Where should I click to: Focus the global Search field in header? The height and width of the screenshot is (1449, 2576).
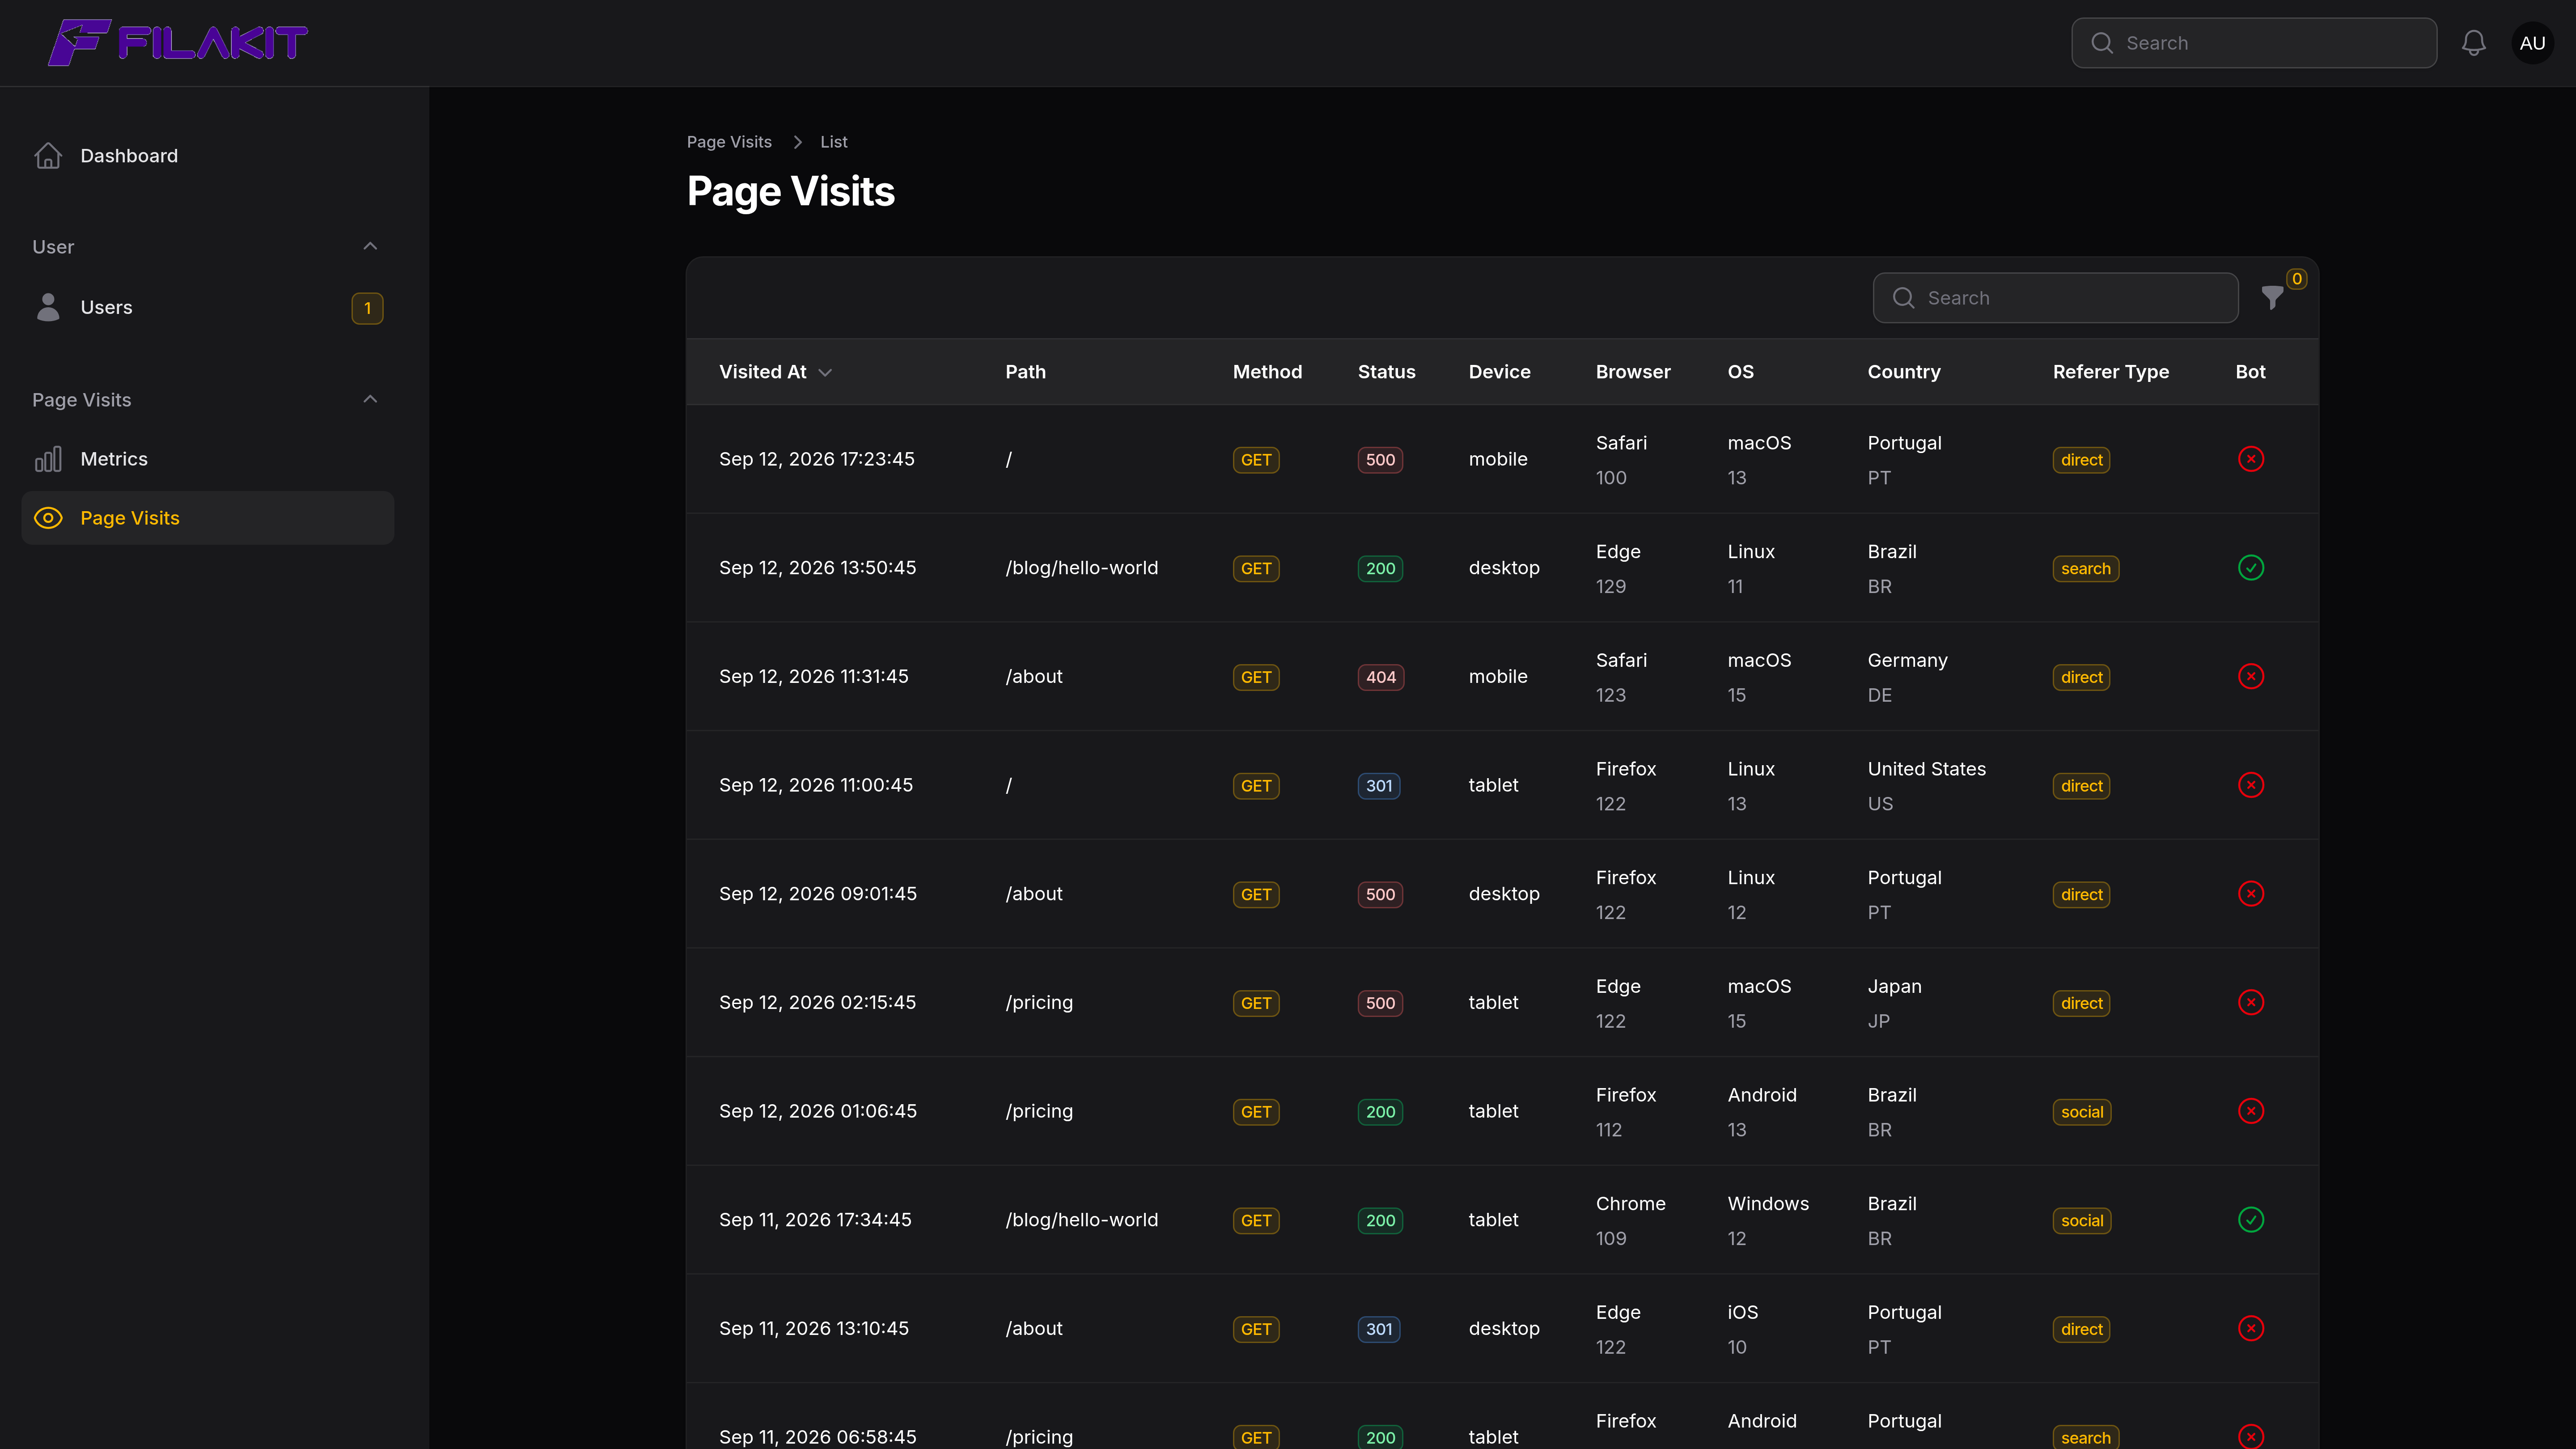(x=2254, y=43)
